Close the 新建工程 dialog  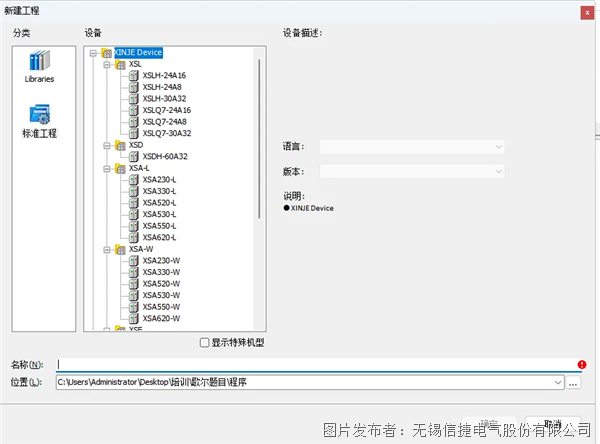(587, 13)
